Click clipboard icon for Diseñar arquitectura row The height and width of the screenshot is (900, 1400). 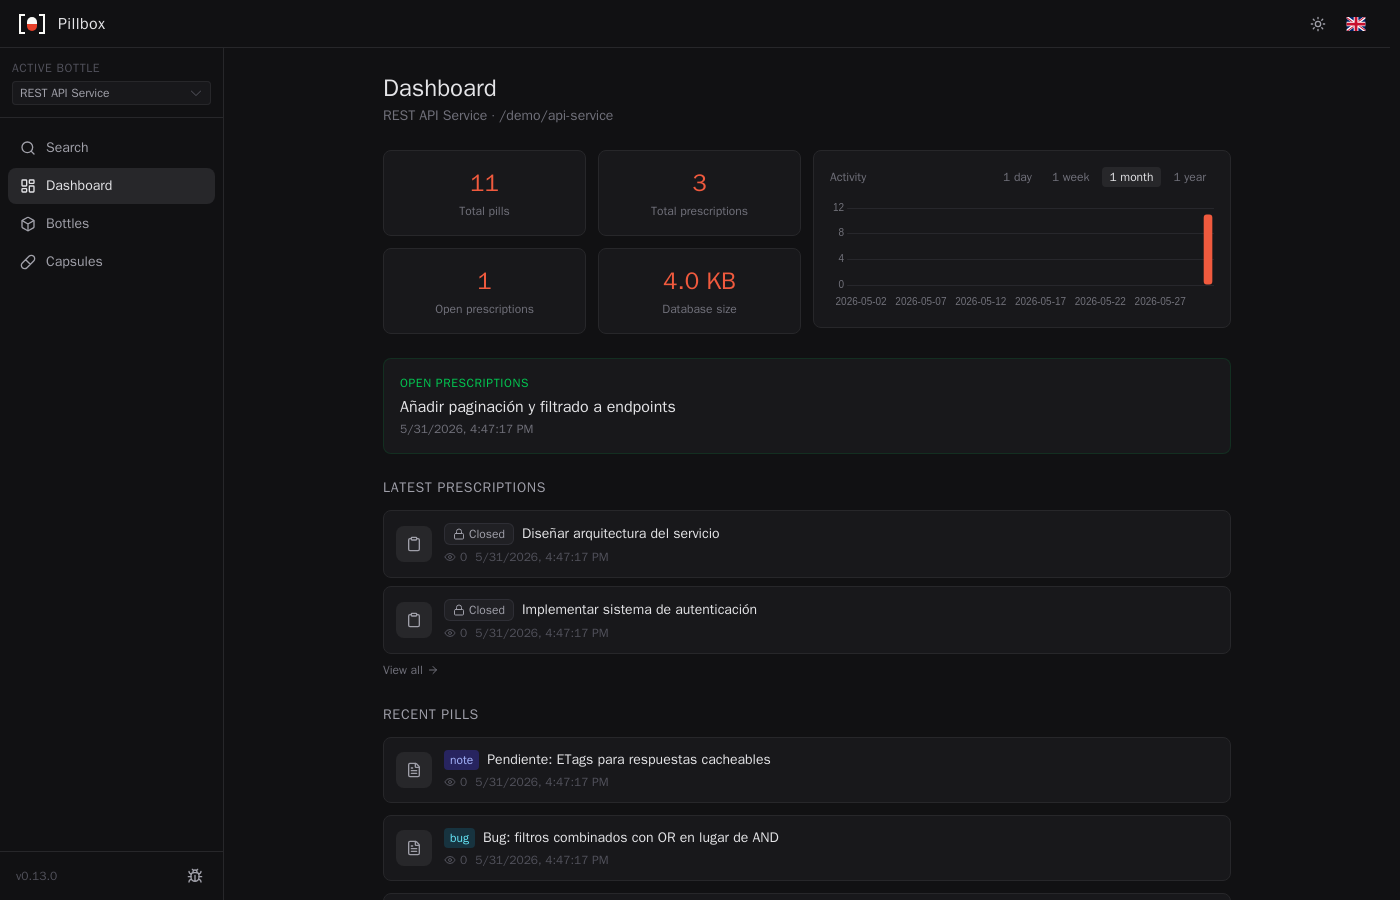click(x=414, y=544)
